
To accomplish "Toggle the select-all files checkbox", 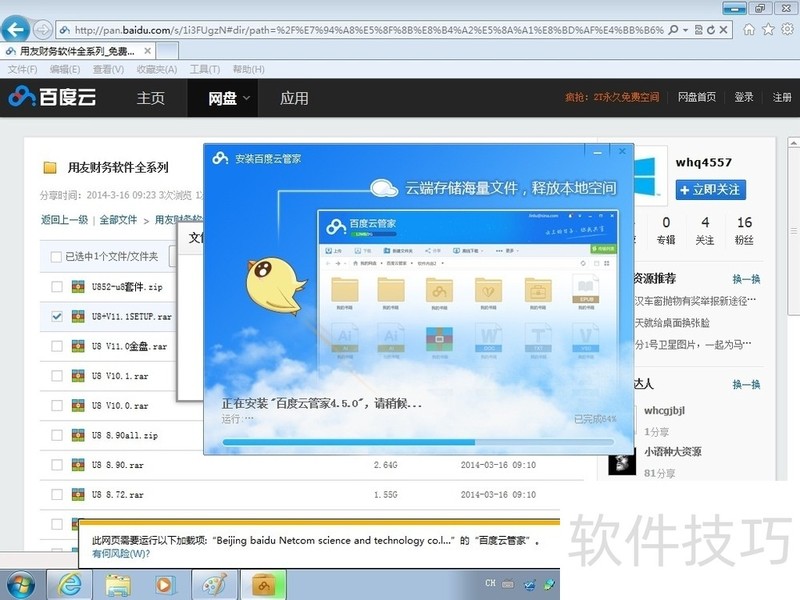I will (57, 257).
